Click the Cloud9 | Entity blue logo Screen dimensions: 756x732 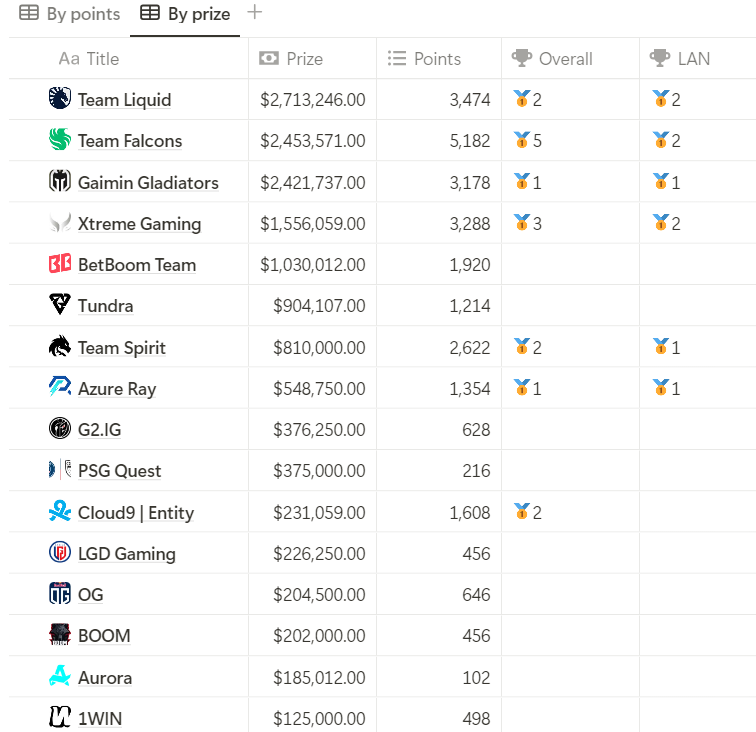click(60, 511)
